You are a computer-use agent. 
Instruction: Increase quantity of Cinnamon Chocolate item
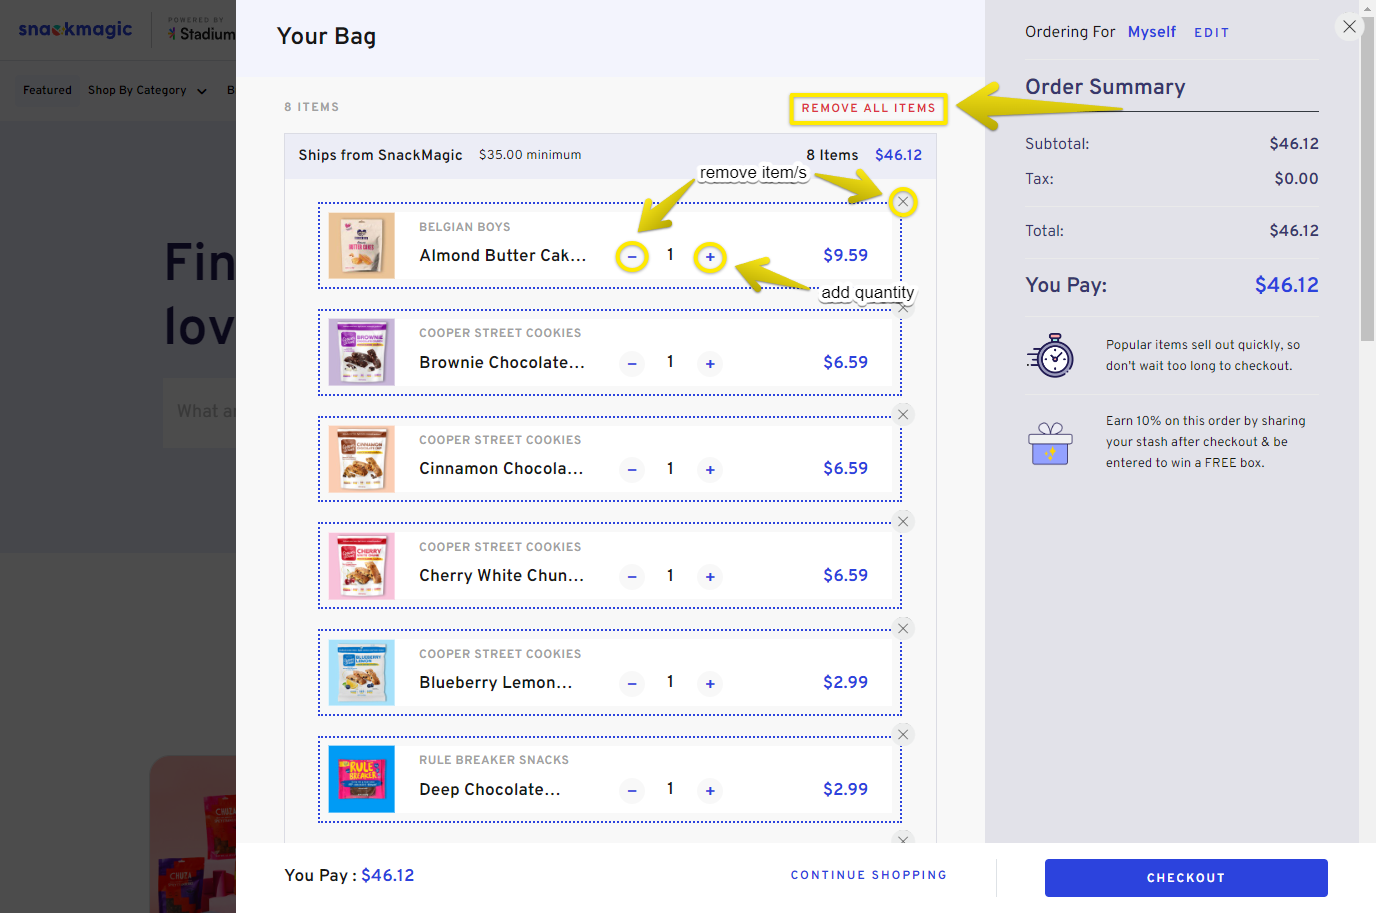coord(710,470)
